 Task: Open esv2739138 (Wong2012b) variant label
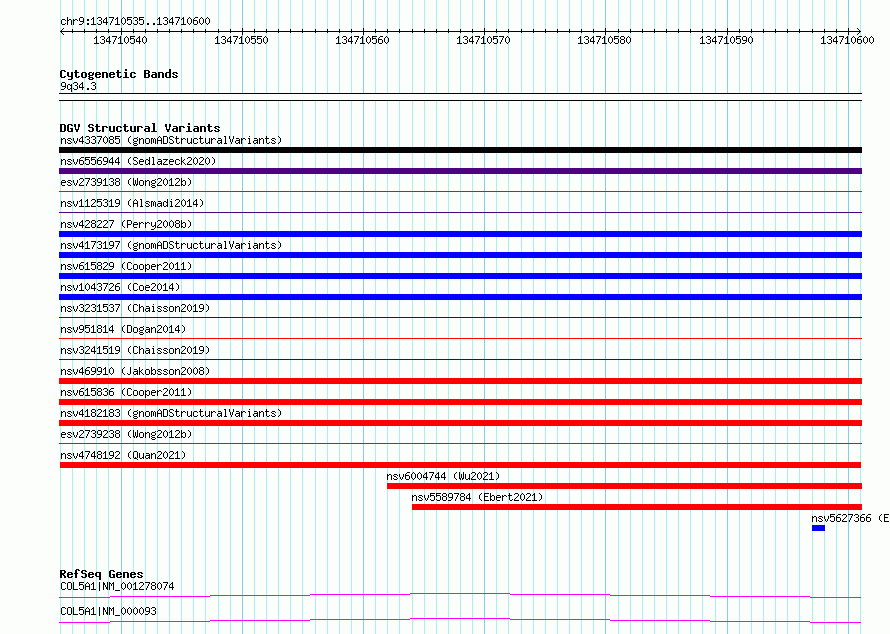126,182
